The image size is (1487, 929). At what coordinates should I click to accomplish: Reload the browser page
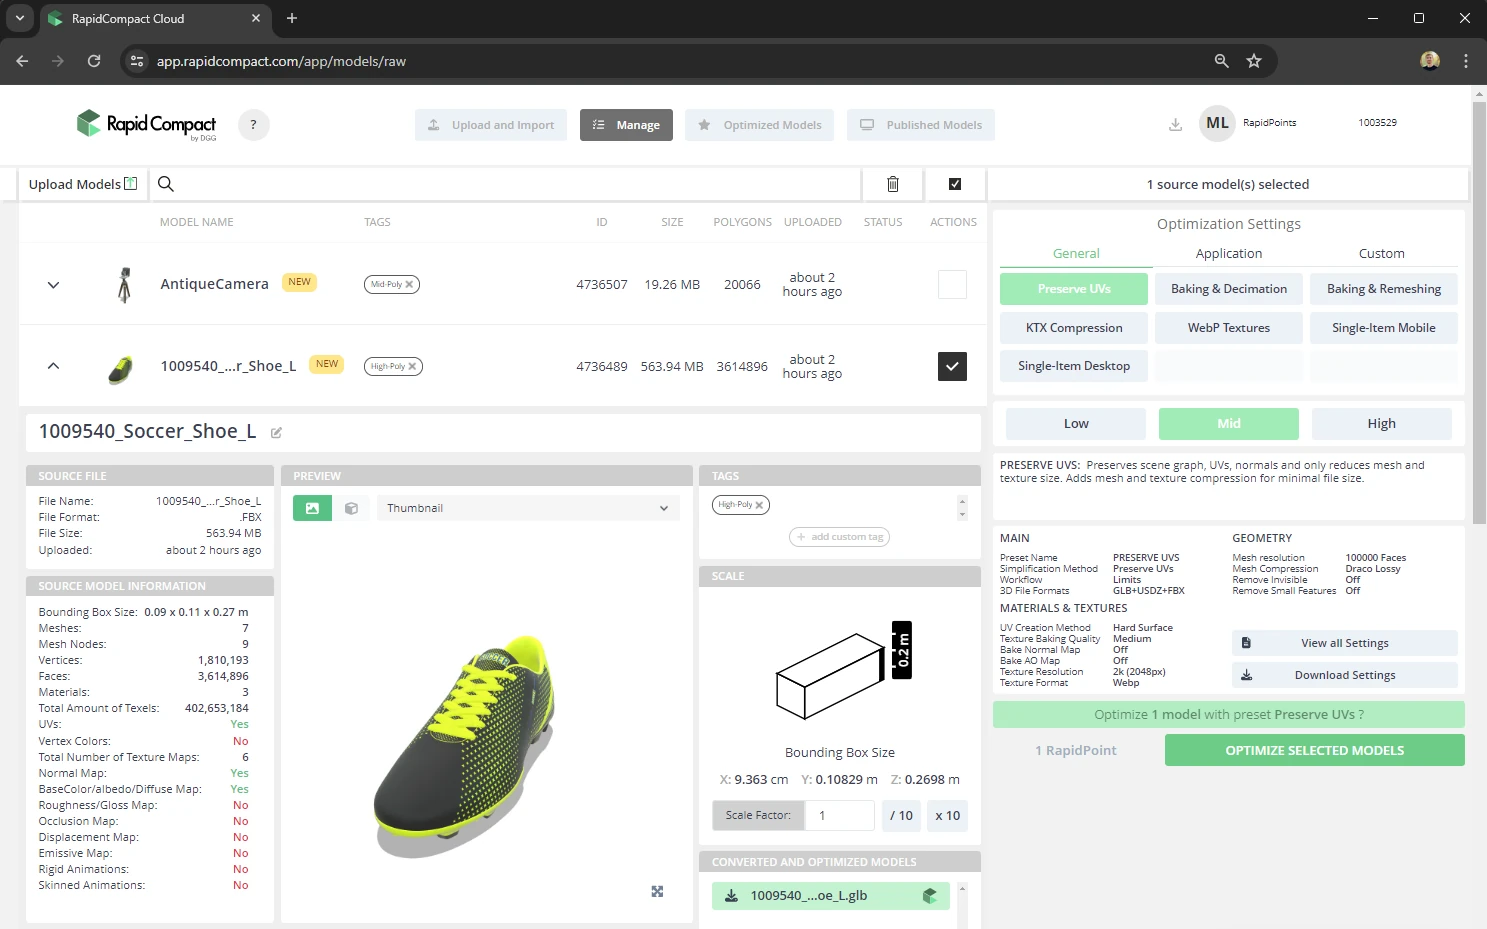pos(94,61)
